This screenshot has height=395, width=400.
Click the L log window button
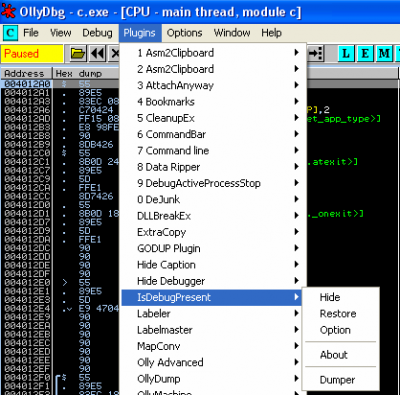pyautogui.click(x=346, y=54)
